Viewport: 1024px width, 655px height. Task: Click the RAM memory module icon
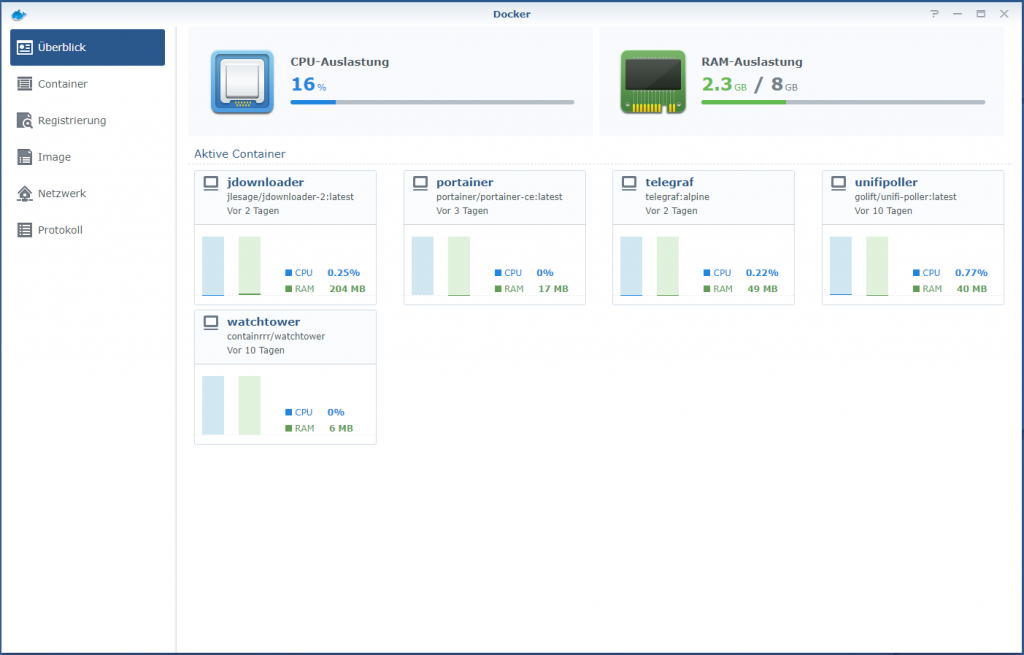[653, 82]
